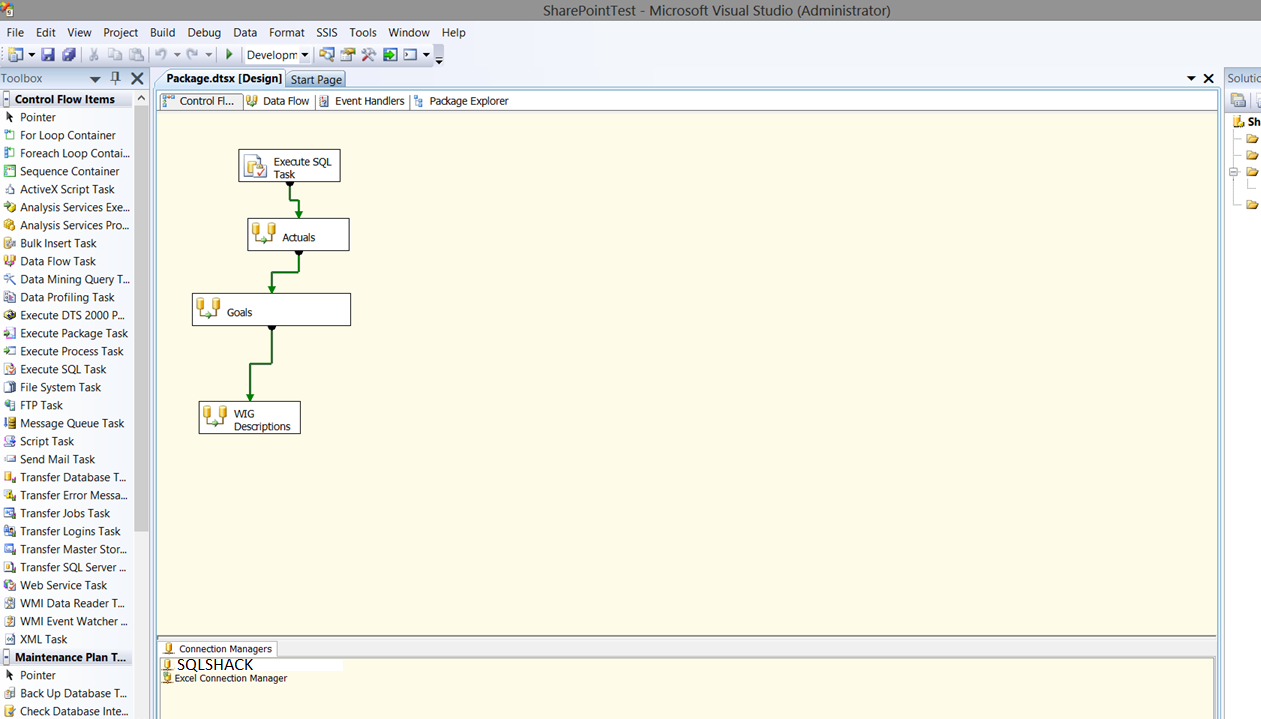Open the Development configuration dropdown
Screen dimensions: 1261x719
pos(305,56)
